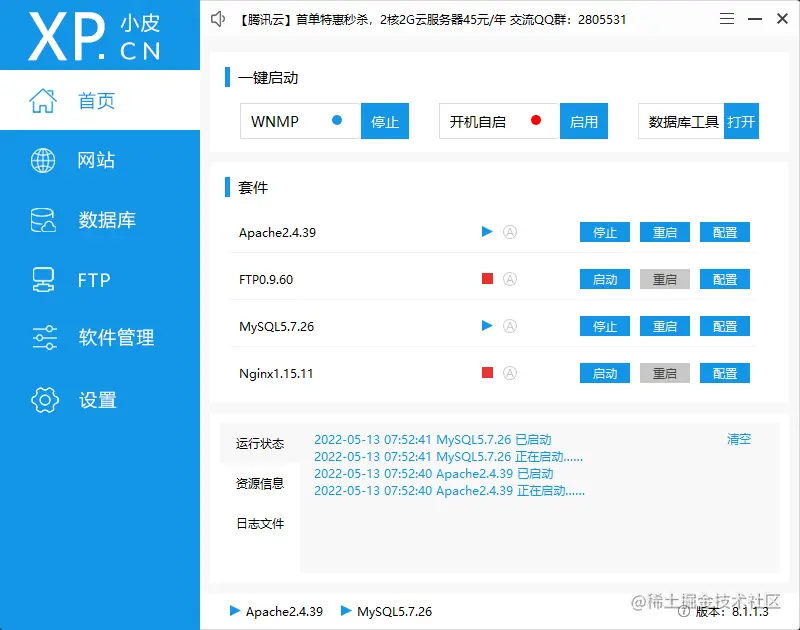The width and height of the screenshot is (800, 630).
Task: Toggle FTP0.9.60 auto-start A icon
Action: (x=510, y=279)
